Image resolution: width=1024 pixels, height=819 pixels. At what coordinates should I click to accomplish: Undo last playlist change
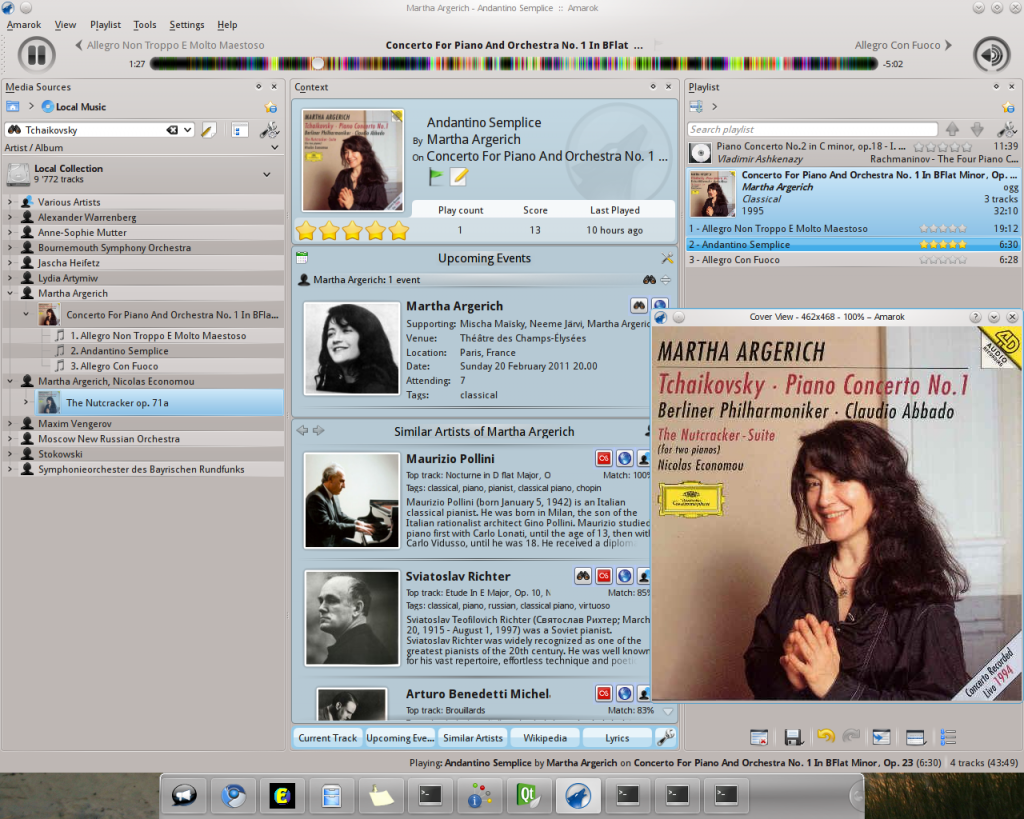(825, 737)
